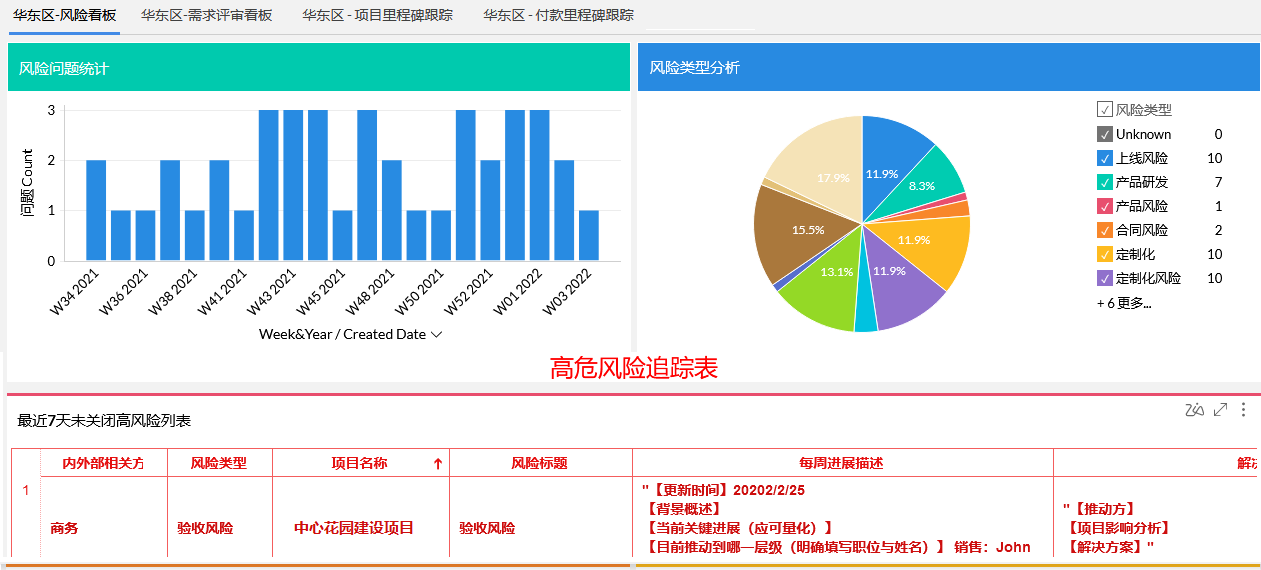The height and width of the screenshot is (570, 1261).
Task: Open the 华东区 - 项目里程碑跟踪 tab
Action: 377,16
